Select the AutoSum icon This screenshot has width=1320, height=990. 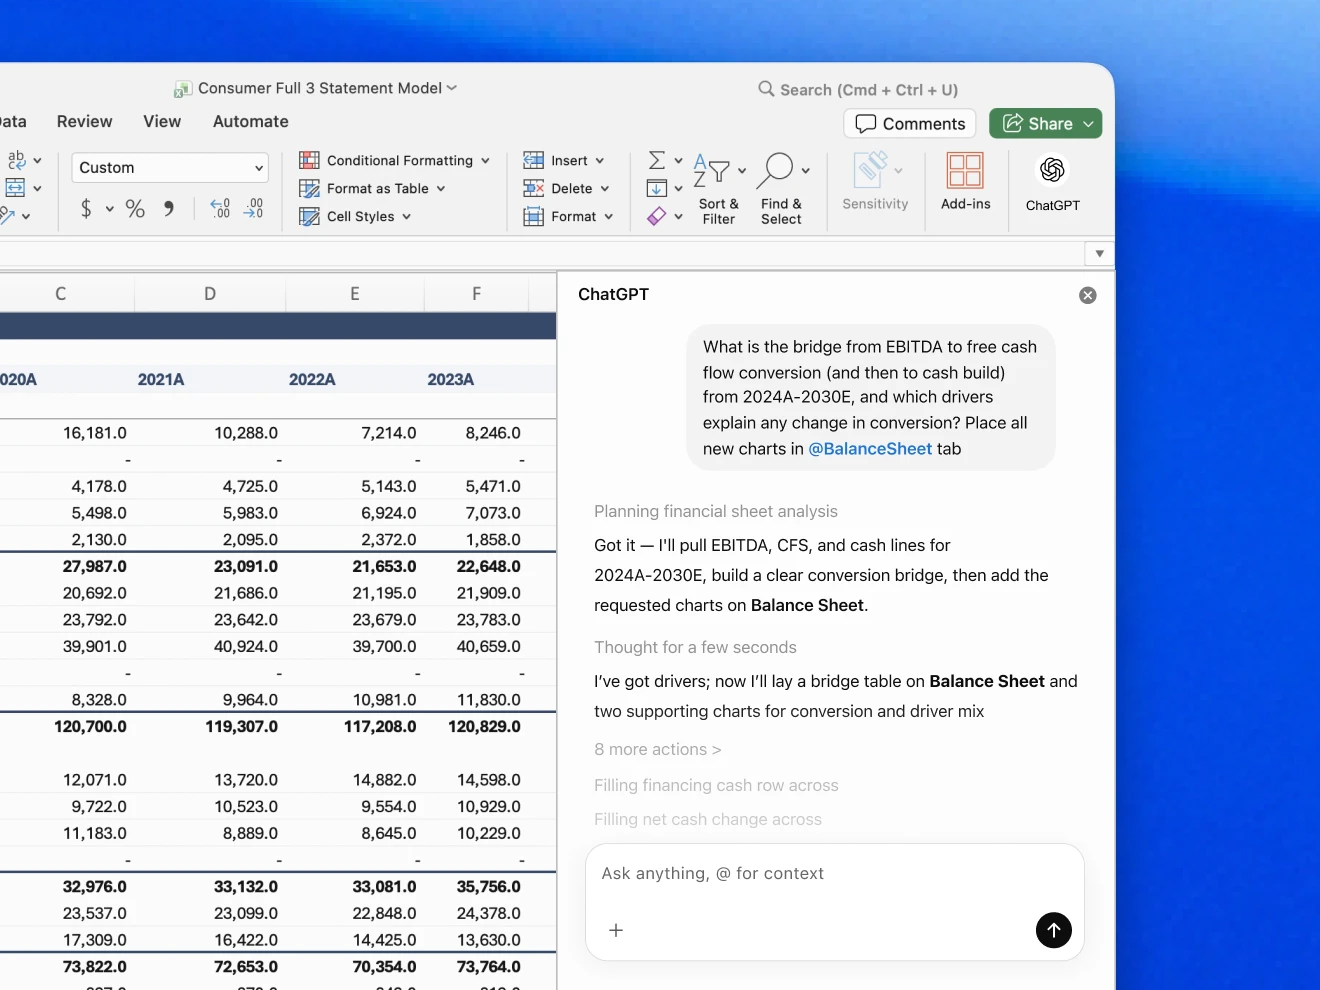click(x=657, y=160)
